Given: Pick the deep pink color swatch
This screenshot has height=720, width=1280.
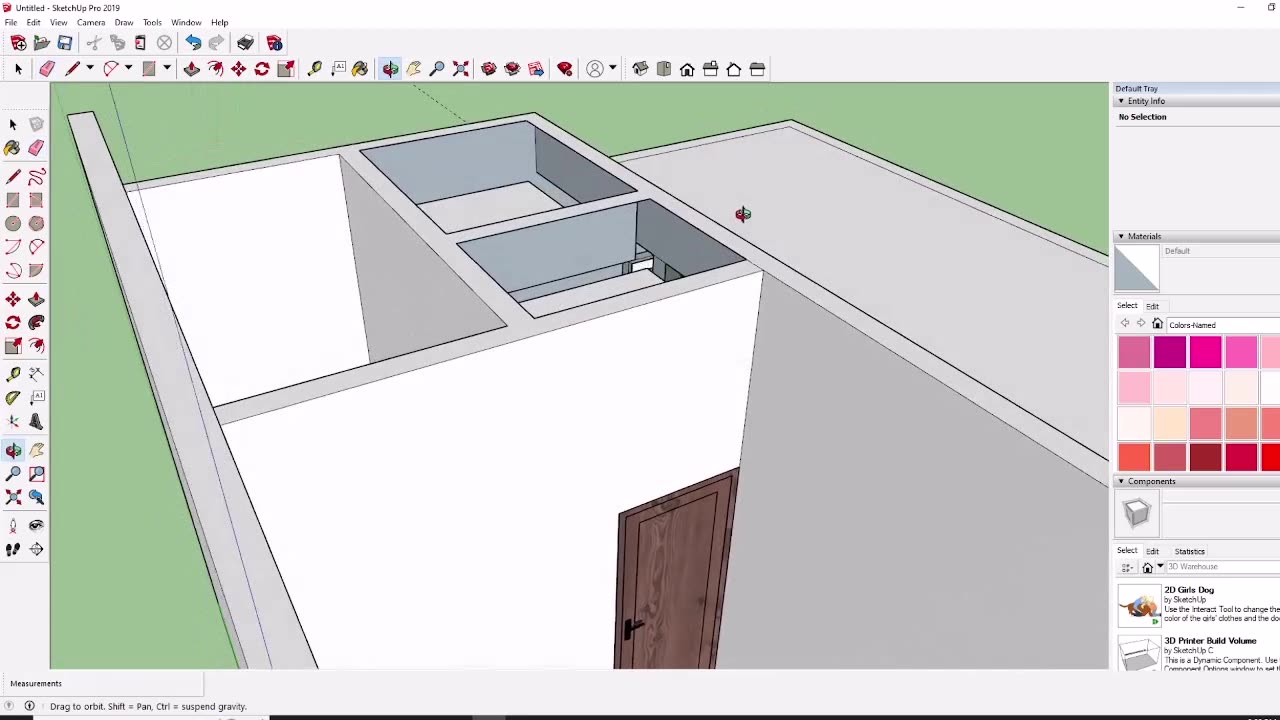Looking at the screenshot, I should (1206, 352).
